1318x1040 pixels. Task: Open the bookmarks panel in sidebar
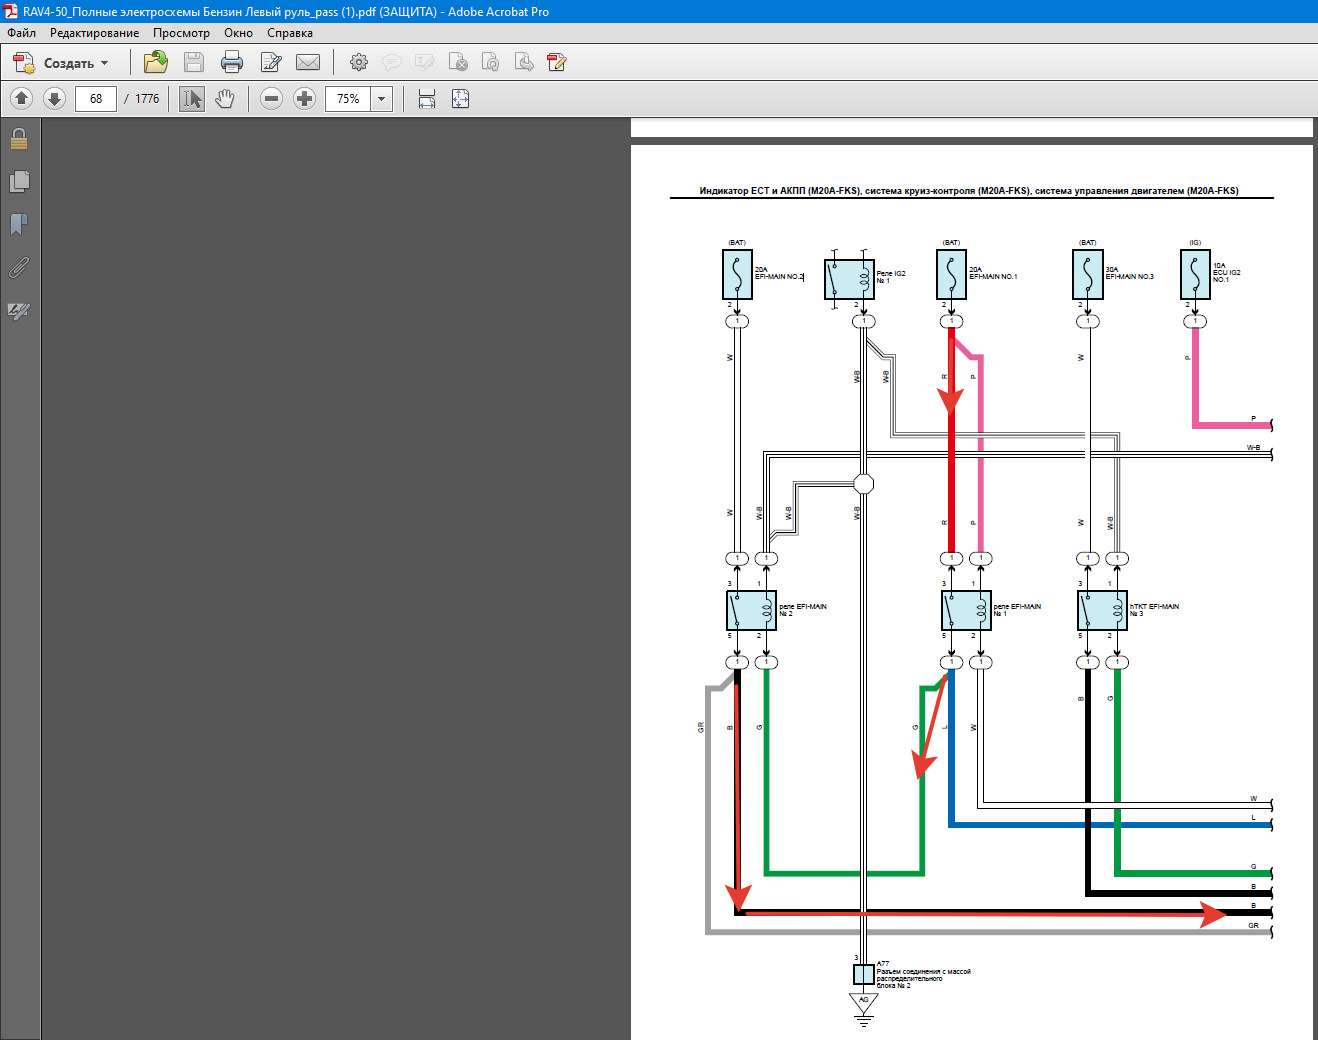[19, 224]
